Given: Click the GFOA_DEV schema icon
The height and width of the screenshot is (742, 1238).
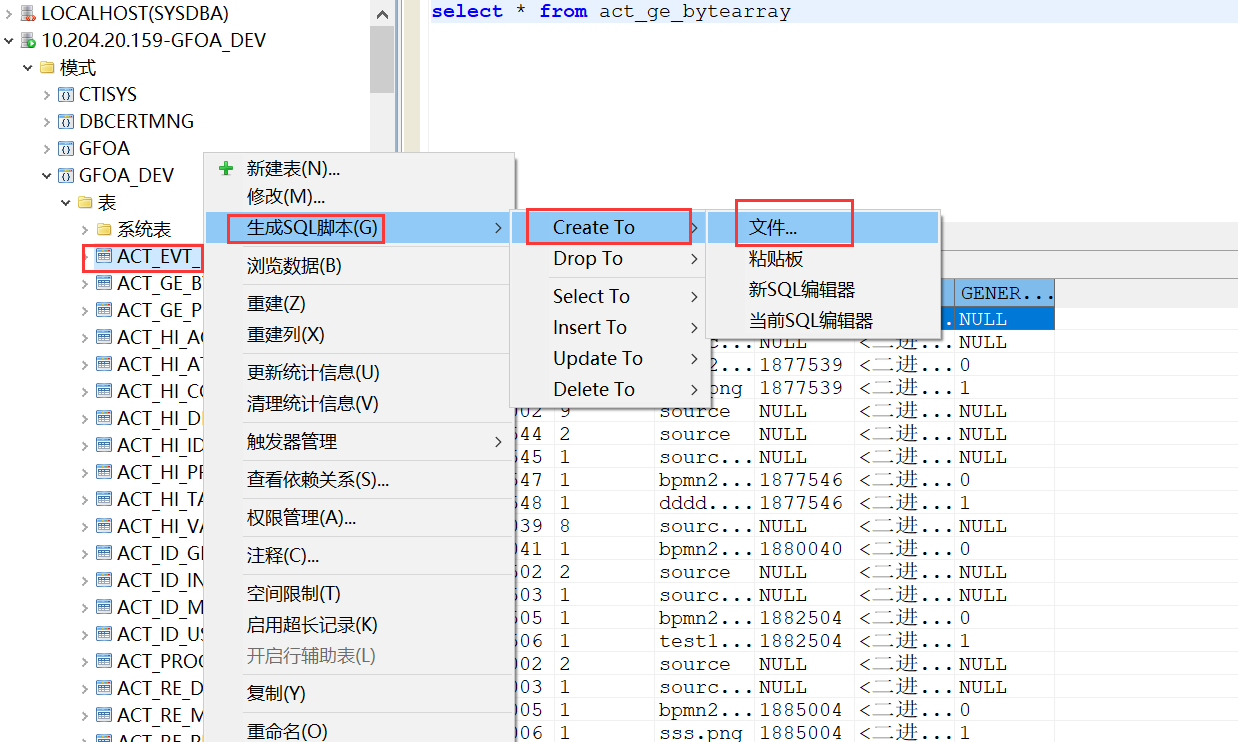Looking at the screenshot, I should (66, 176).
